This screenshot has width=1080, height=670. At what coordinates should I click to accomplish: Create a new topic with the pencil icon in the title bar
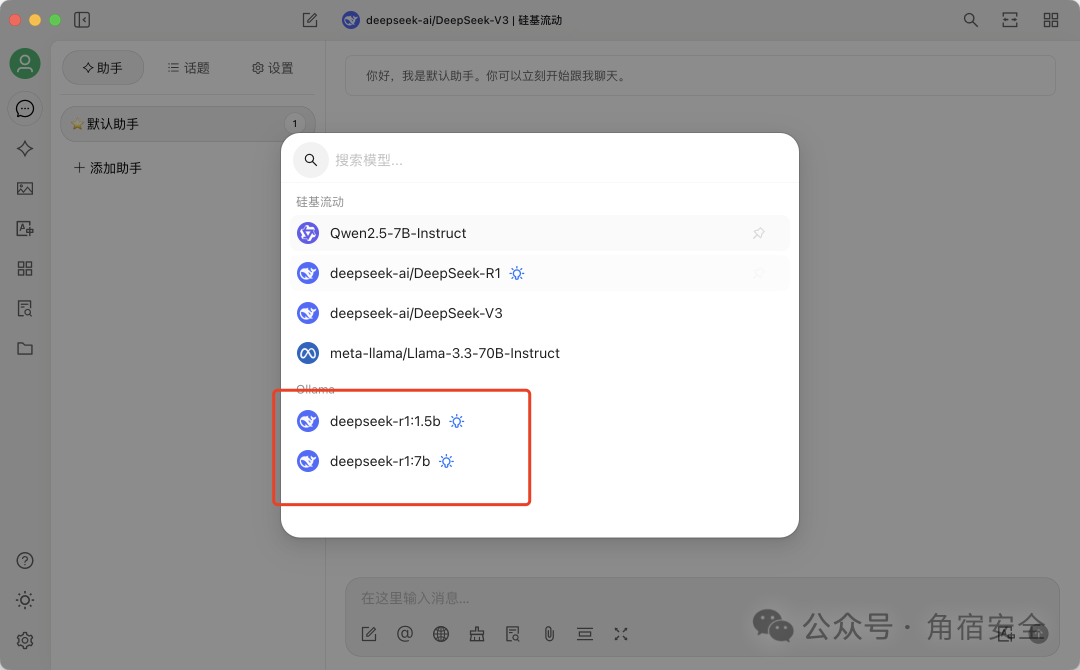[310, 20]
